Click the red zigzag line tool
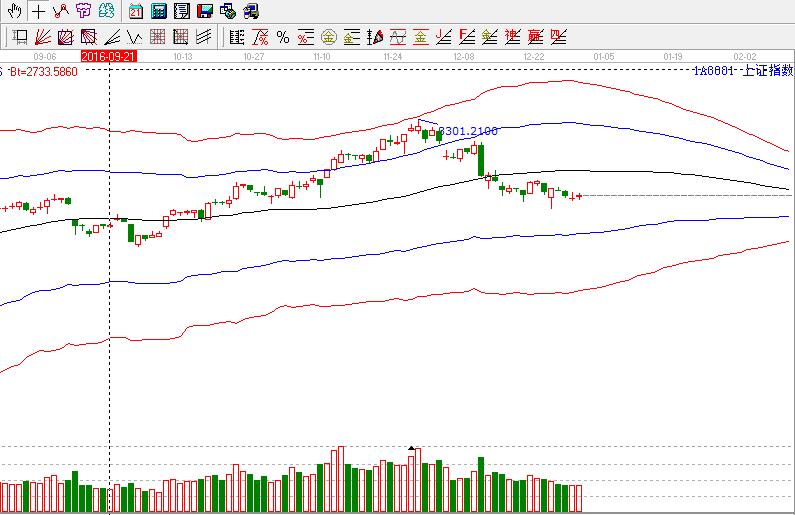The height and width of the screenshot is (515, 795). point(60,12)
